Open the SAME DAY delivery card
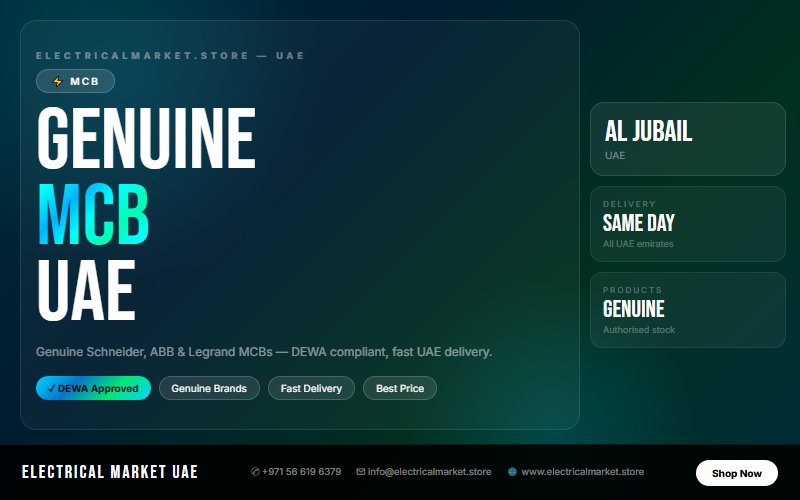 [688, 224]
